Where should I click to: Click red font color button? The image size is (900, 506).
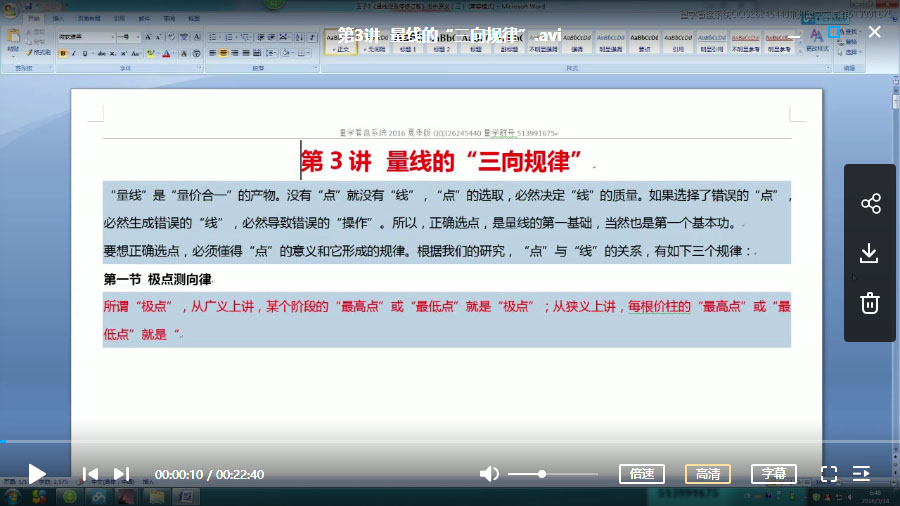(x=166, y=53)
